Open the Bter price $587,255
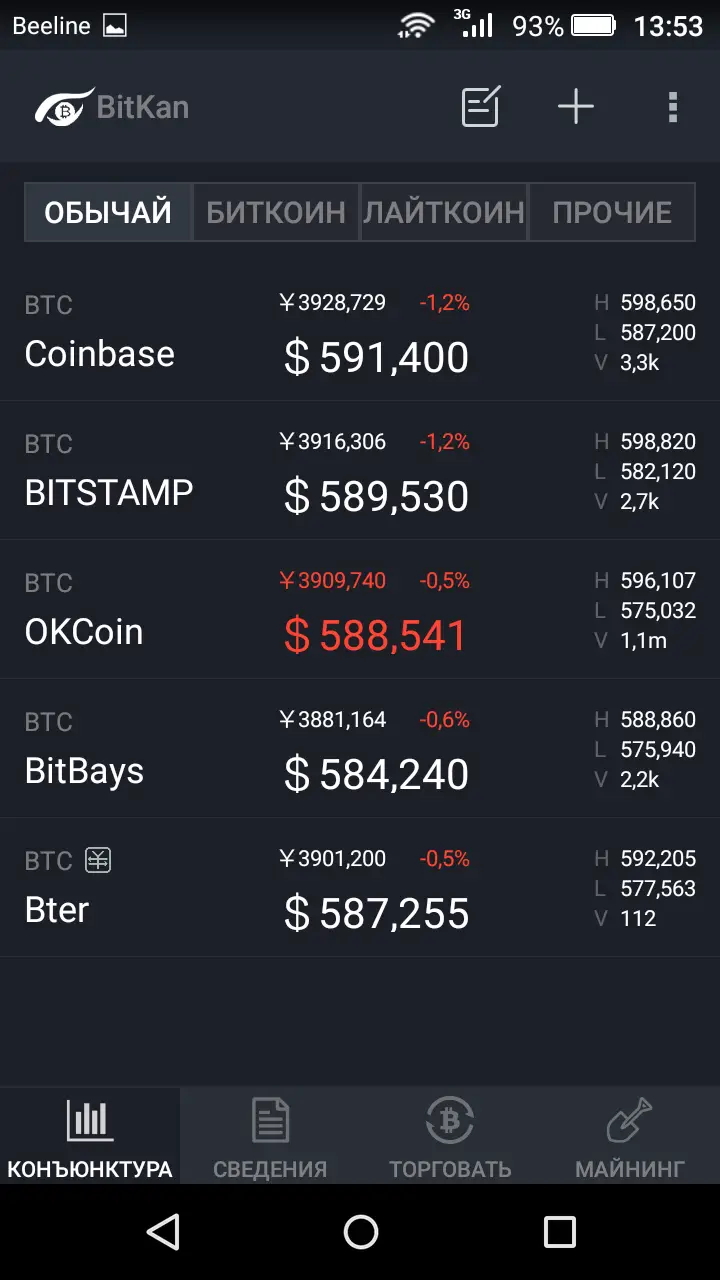 click(376, 914)
